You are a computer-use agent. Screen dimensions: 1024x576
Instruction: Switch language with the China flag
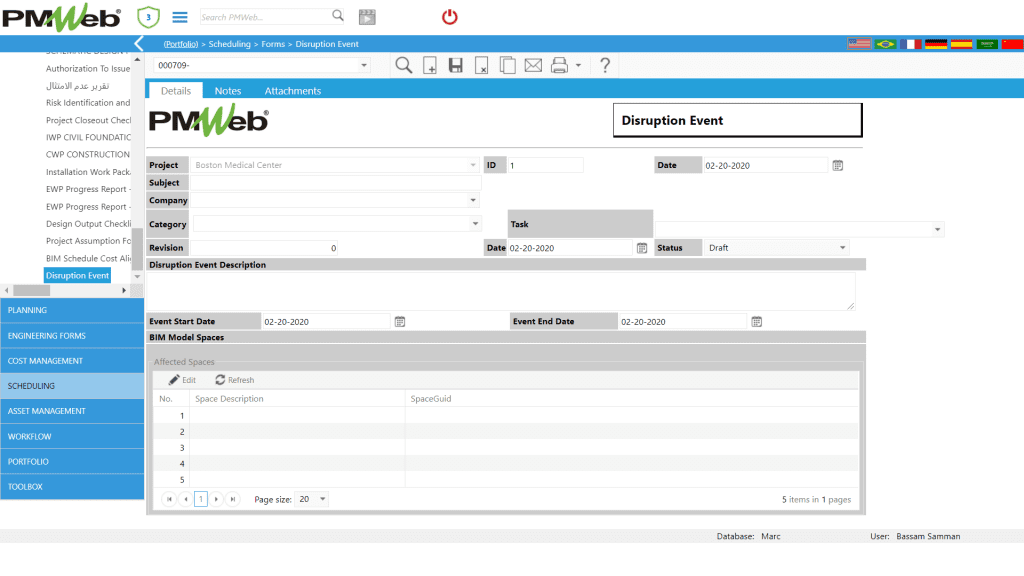[x=1012, y=44]
